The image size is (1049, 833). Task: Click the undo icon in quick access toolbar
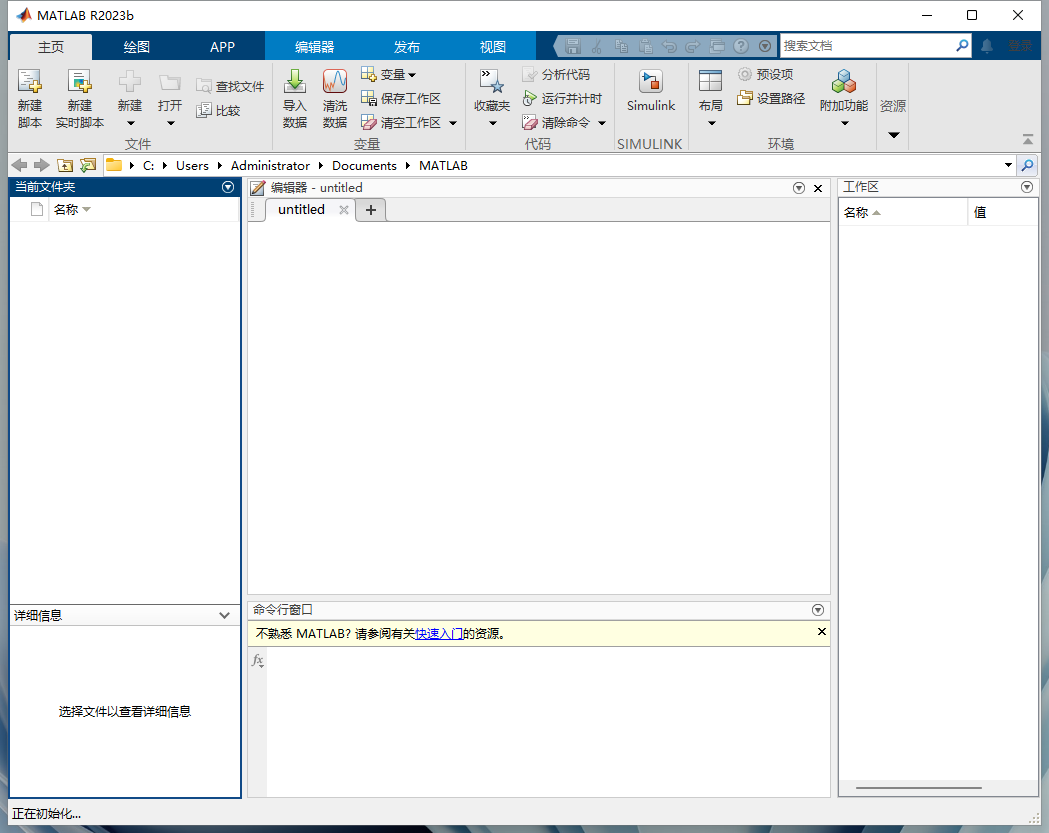pos(668,46)
